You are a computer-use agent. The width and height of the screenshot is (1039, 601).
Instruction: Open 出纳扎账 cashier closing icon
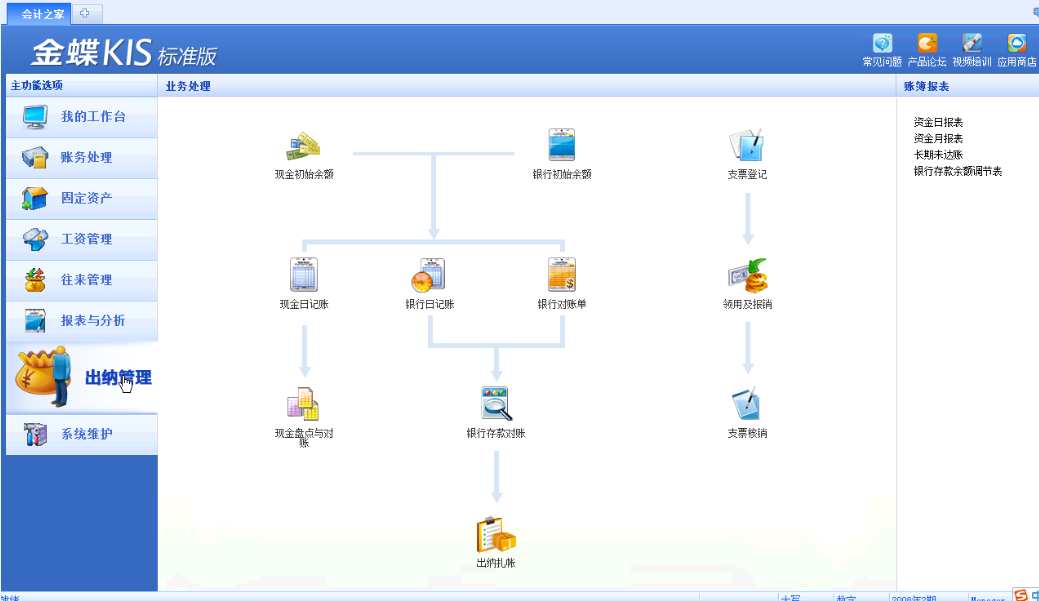[x=496, y=534]
